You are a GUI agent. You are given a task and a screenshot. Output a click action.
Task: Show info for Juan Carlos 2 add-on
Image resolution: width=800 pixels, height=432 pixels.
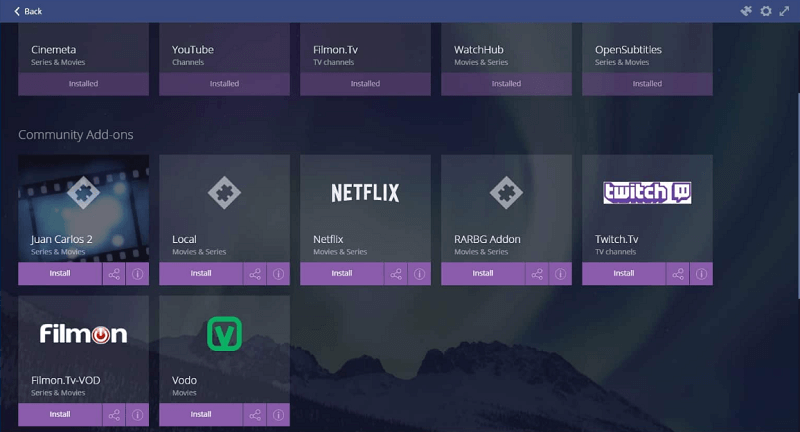138,274
